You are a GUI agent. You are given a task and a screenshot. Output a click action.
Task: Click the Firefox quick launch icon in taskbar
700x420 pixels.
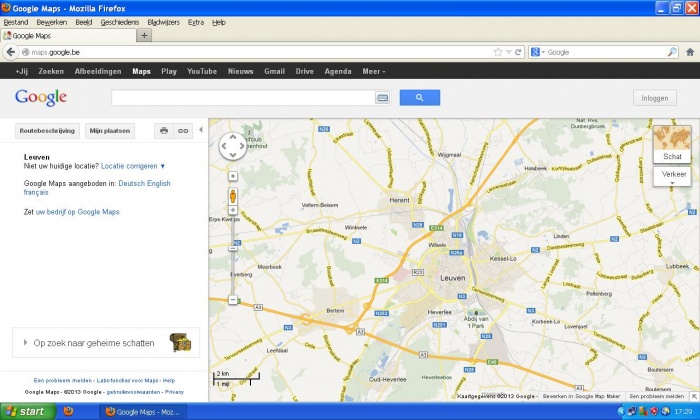click(68, 411)
